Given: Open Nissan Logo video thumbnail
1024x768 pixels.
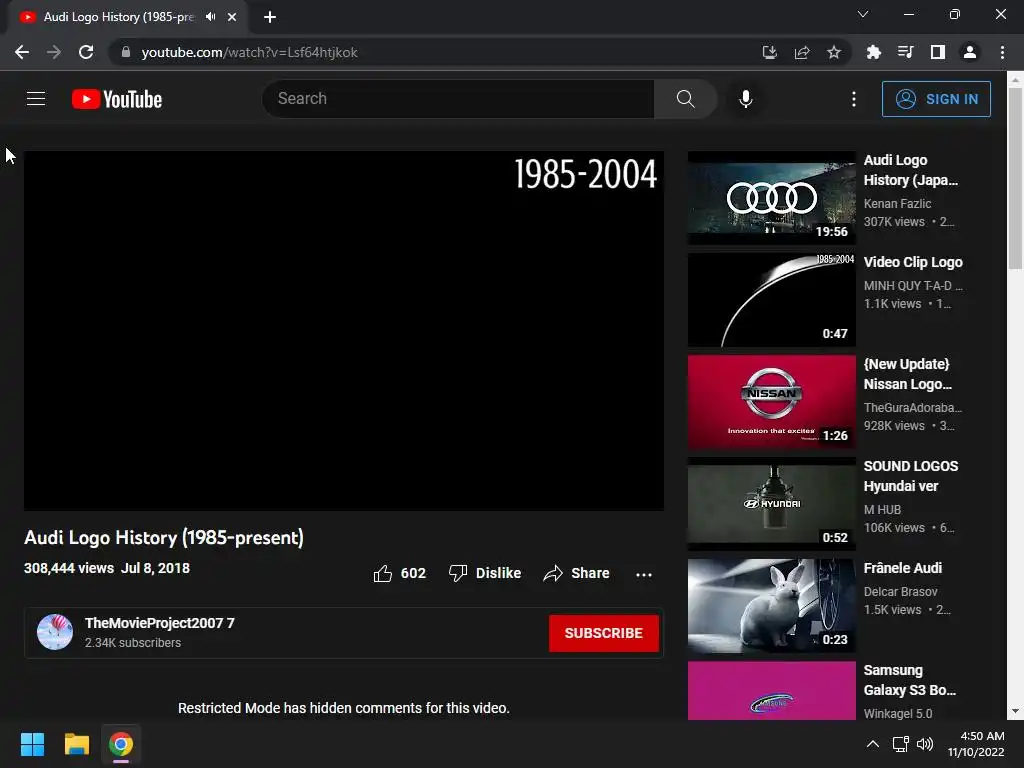Looking at the screenshot, I should tap(771, 402).
